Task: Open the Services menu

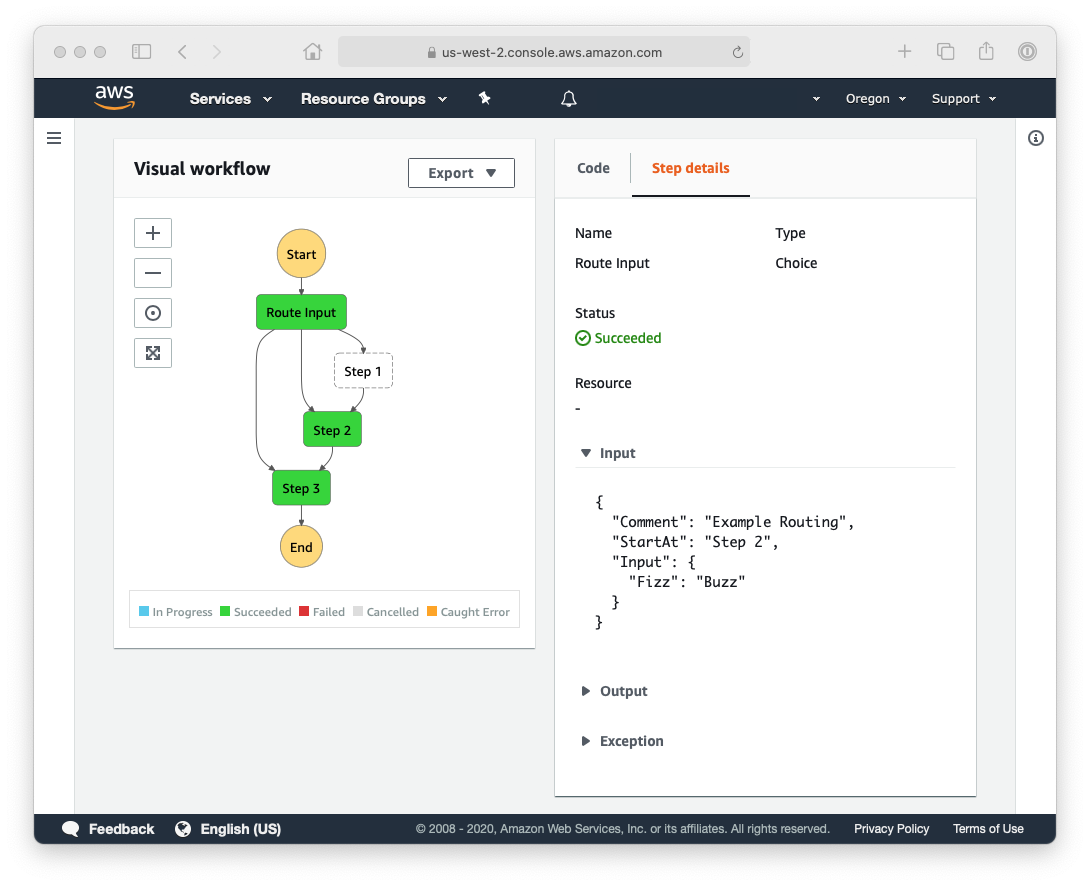Action: click(230, 99)
